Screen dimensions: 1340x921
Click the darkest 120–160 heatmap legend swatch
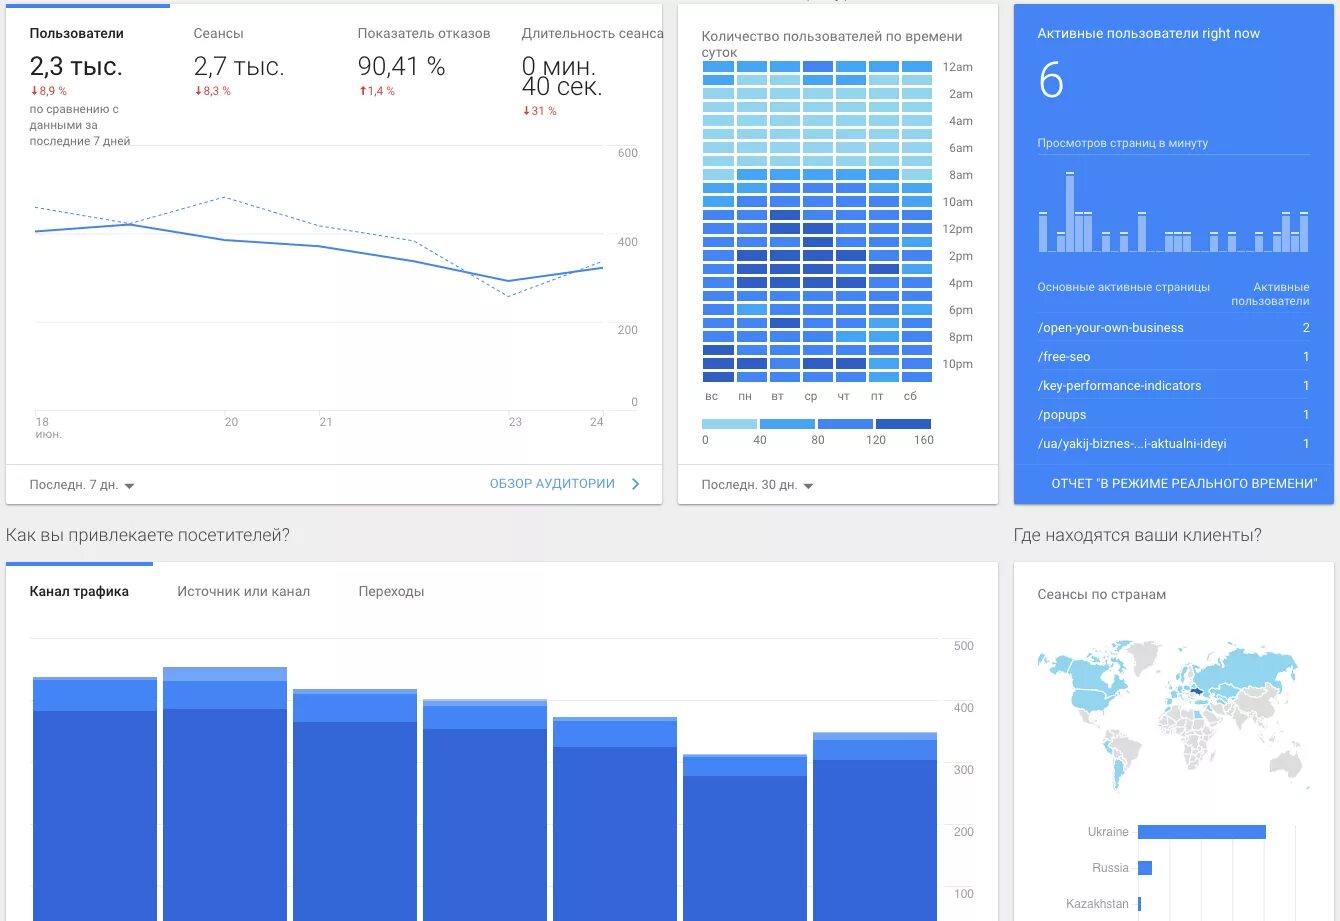point(903,424)
